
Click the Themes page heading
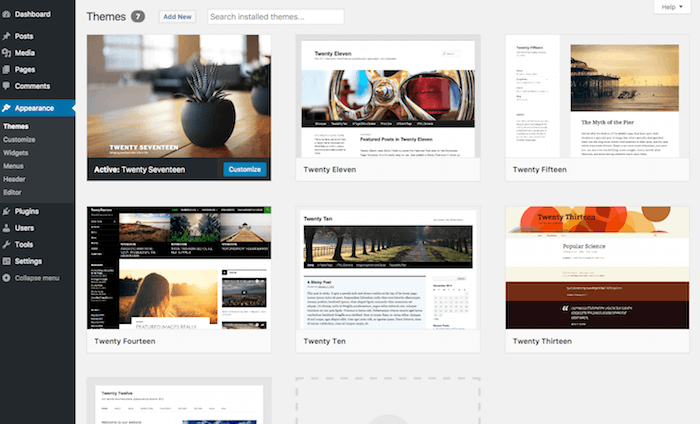coord(106,17)
